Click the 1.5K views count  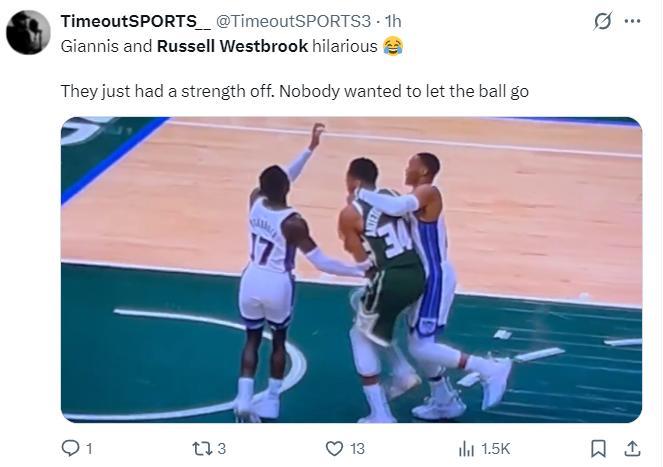[x=496, y=450]
